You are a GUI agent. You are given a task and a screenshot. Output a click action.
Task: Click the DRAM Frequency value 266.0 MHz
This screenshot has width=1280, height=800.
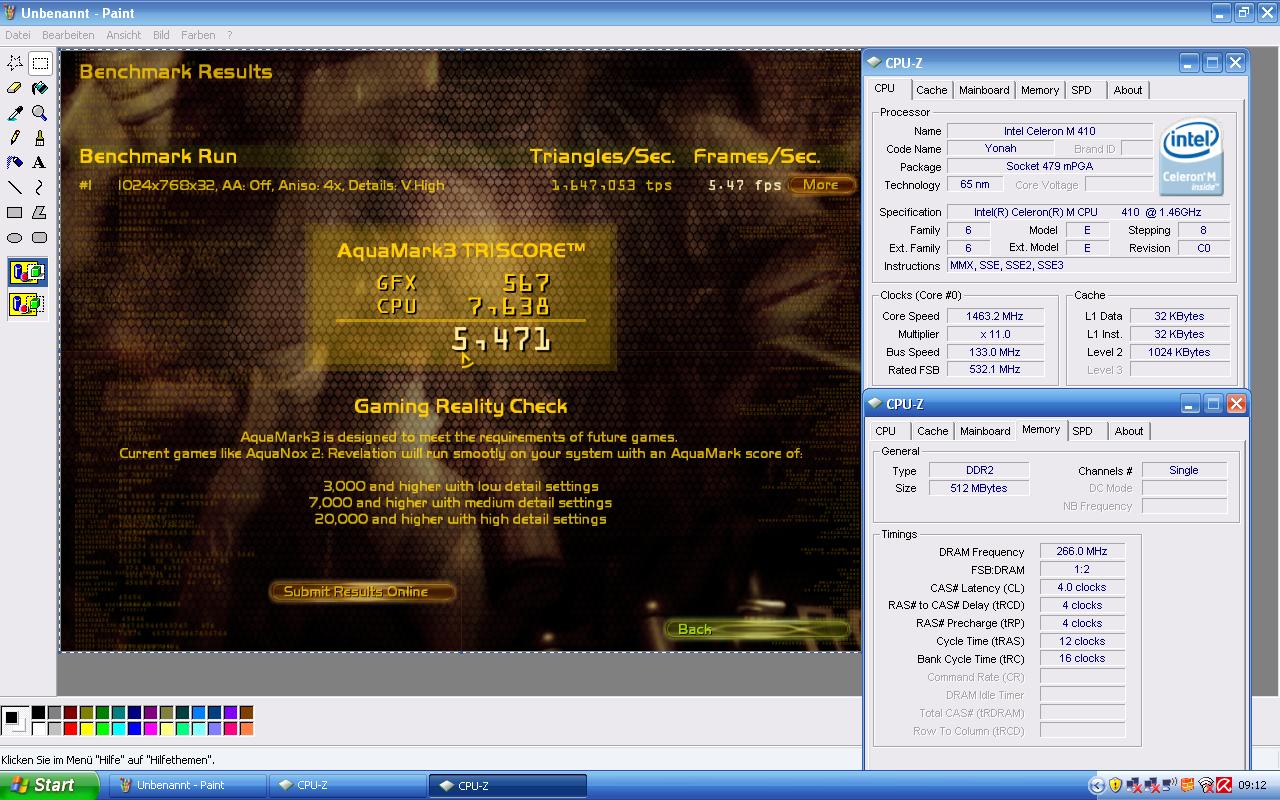coord(1083,551)
